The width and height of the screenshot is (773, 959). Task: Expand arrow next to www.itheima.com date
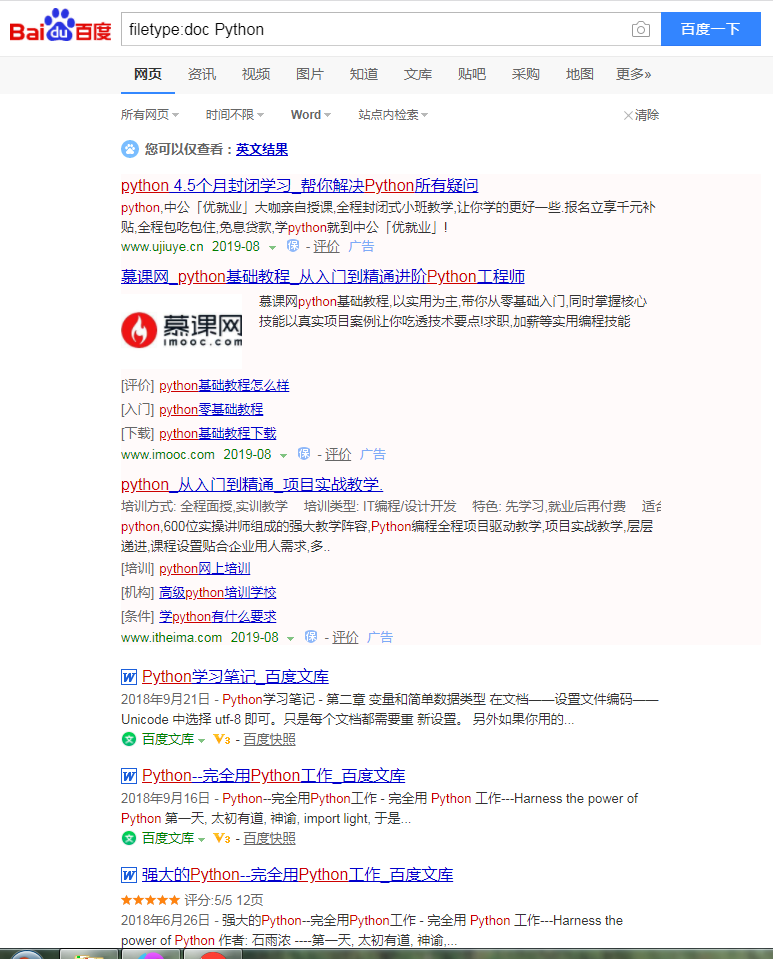[290, 639]
